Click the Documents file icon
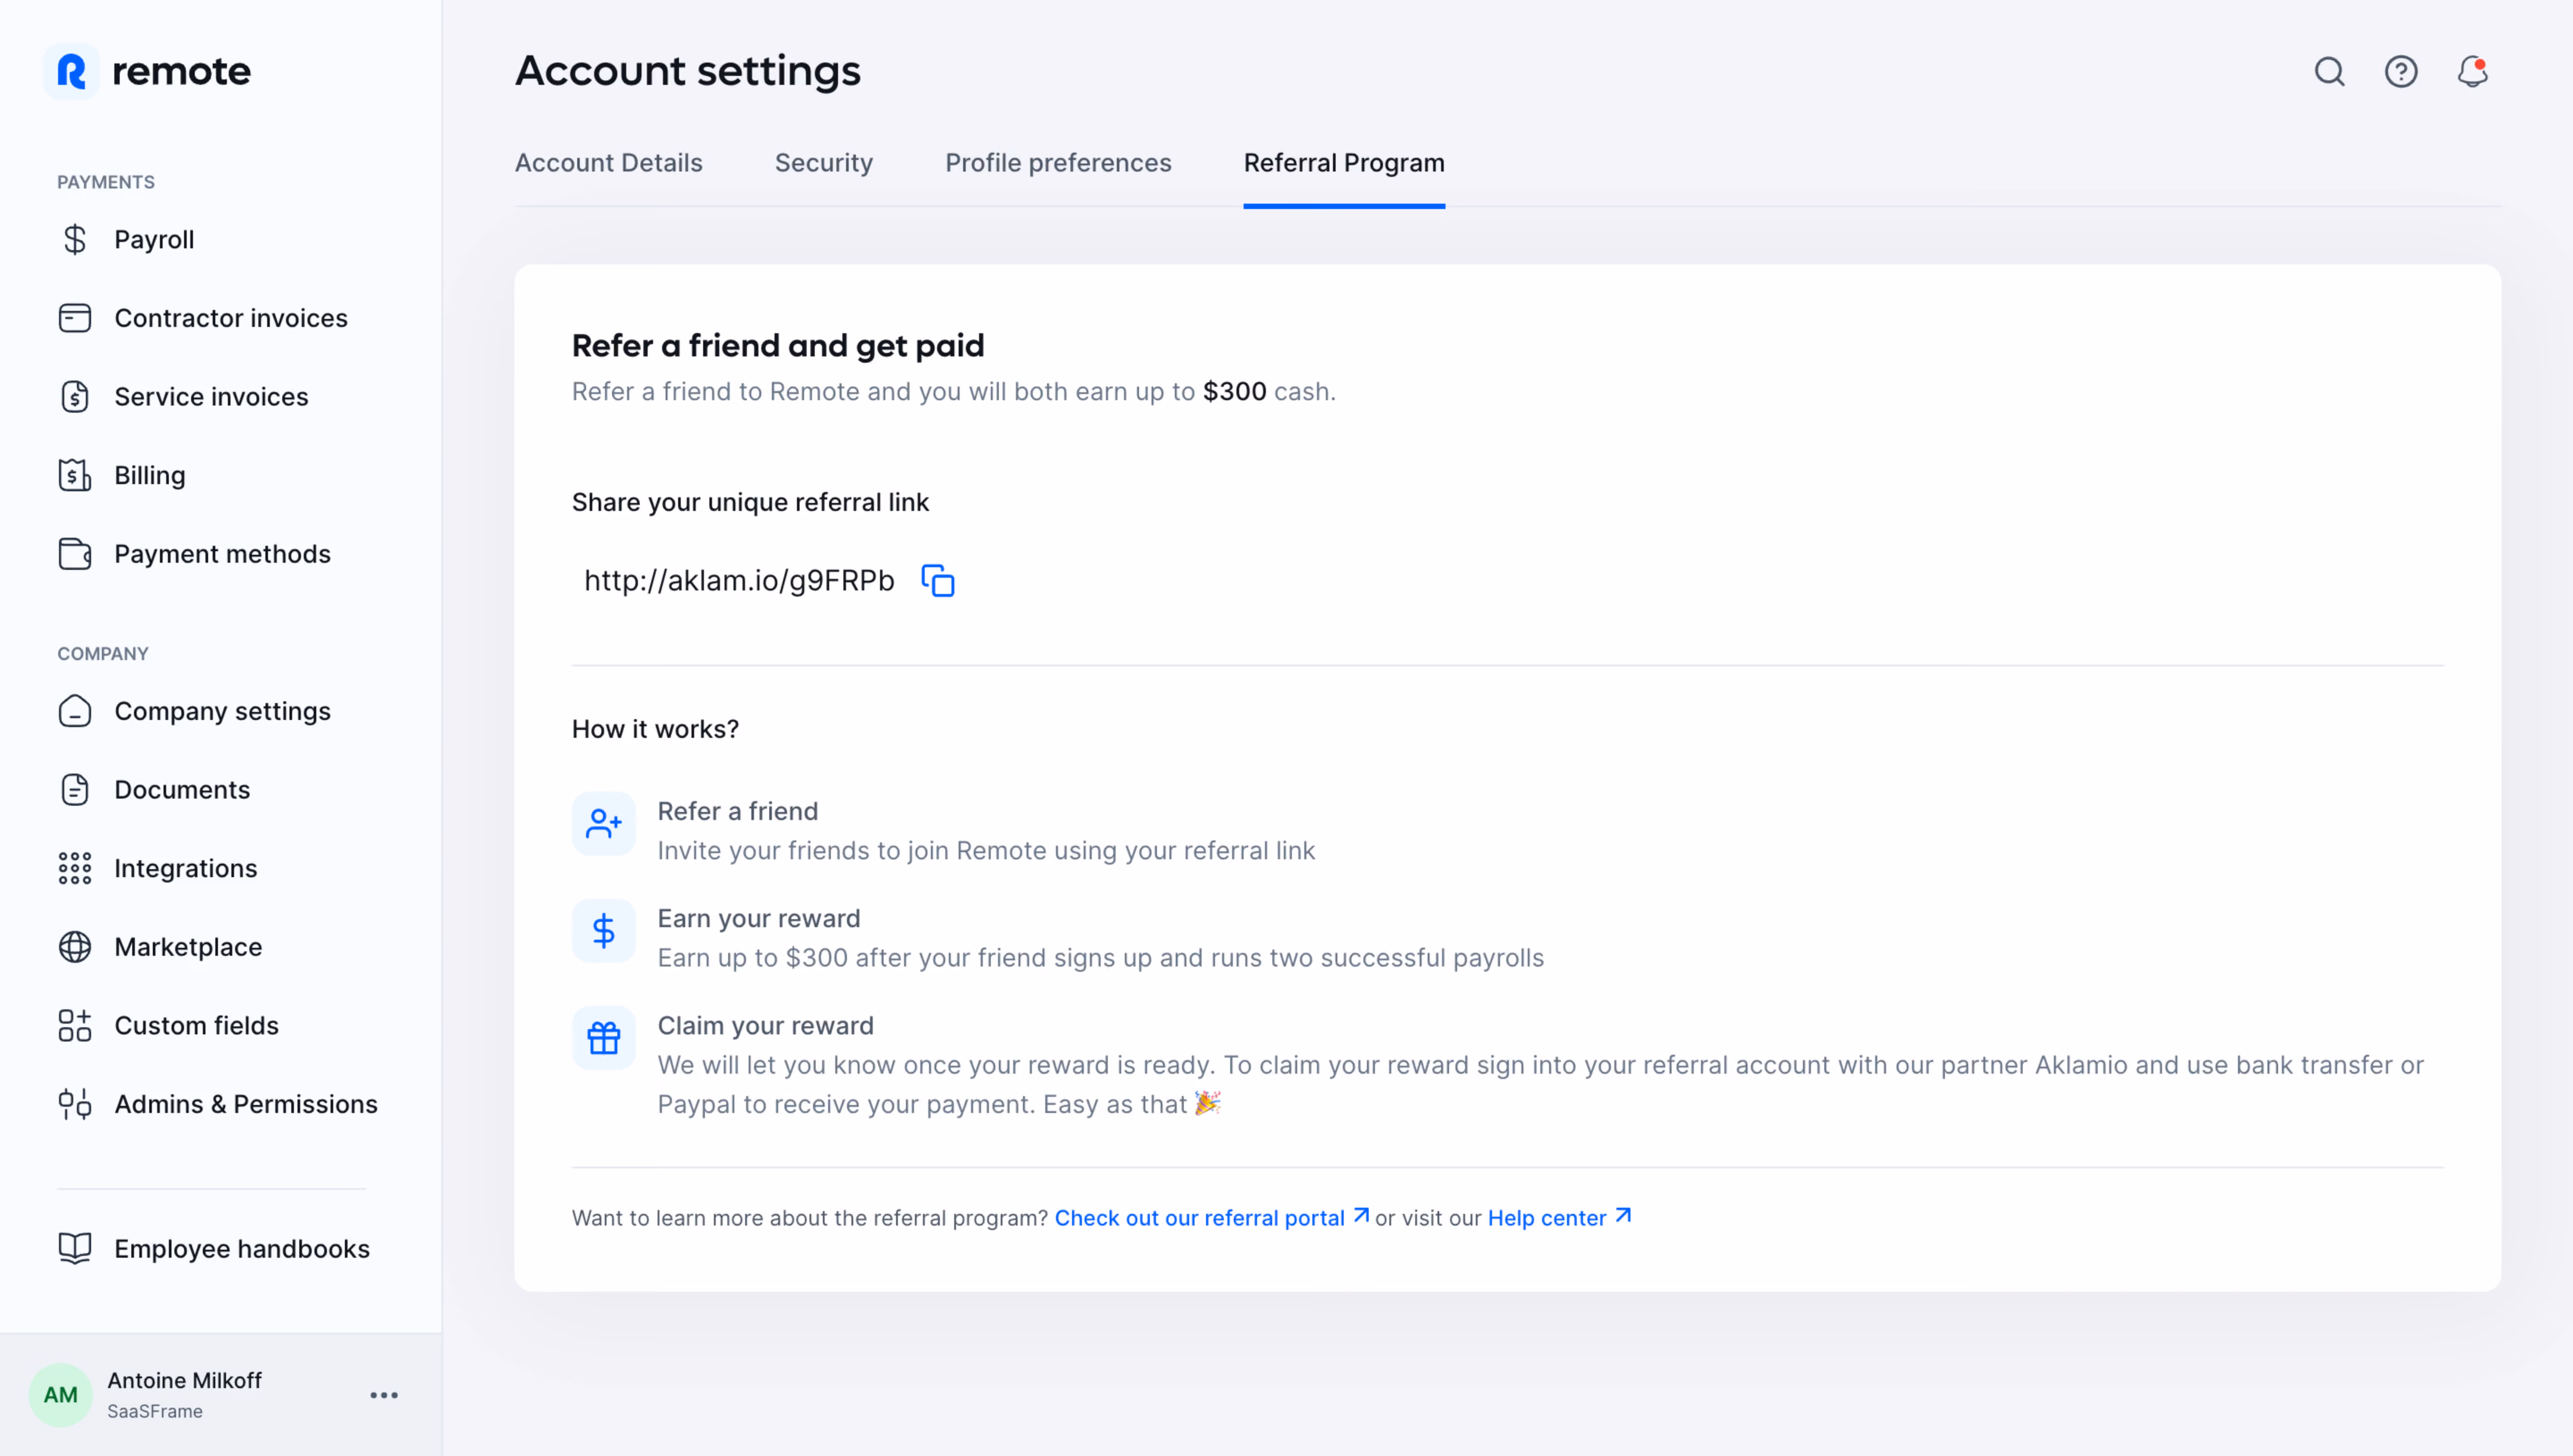This screenshot has height=1456, width=2573. (x=74, y=789)
